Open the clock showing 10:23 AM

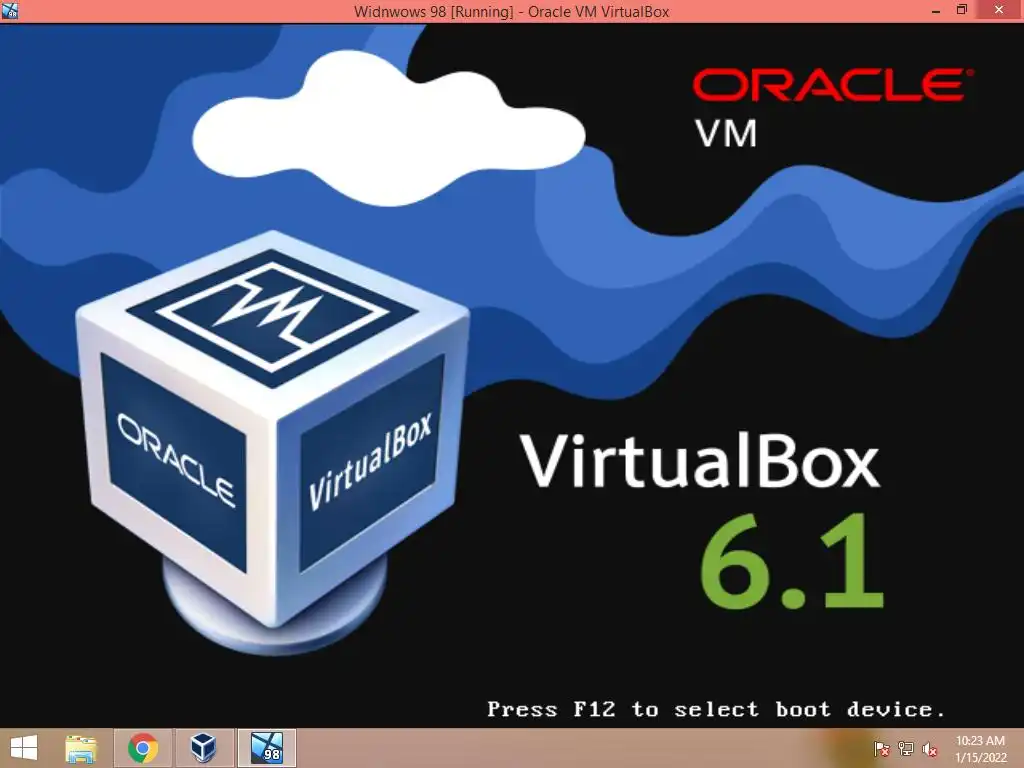click(x=980, y=749)
